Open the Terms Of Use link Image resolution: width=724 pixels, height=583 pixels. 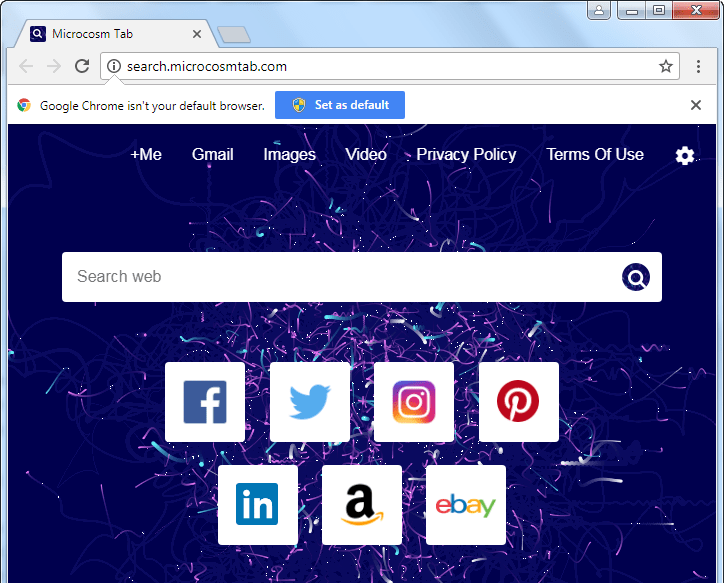[x=595, y=154]
